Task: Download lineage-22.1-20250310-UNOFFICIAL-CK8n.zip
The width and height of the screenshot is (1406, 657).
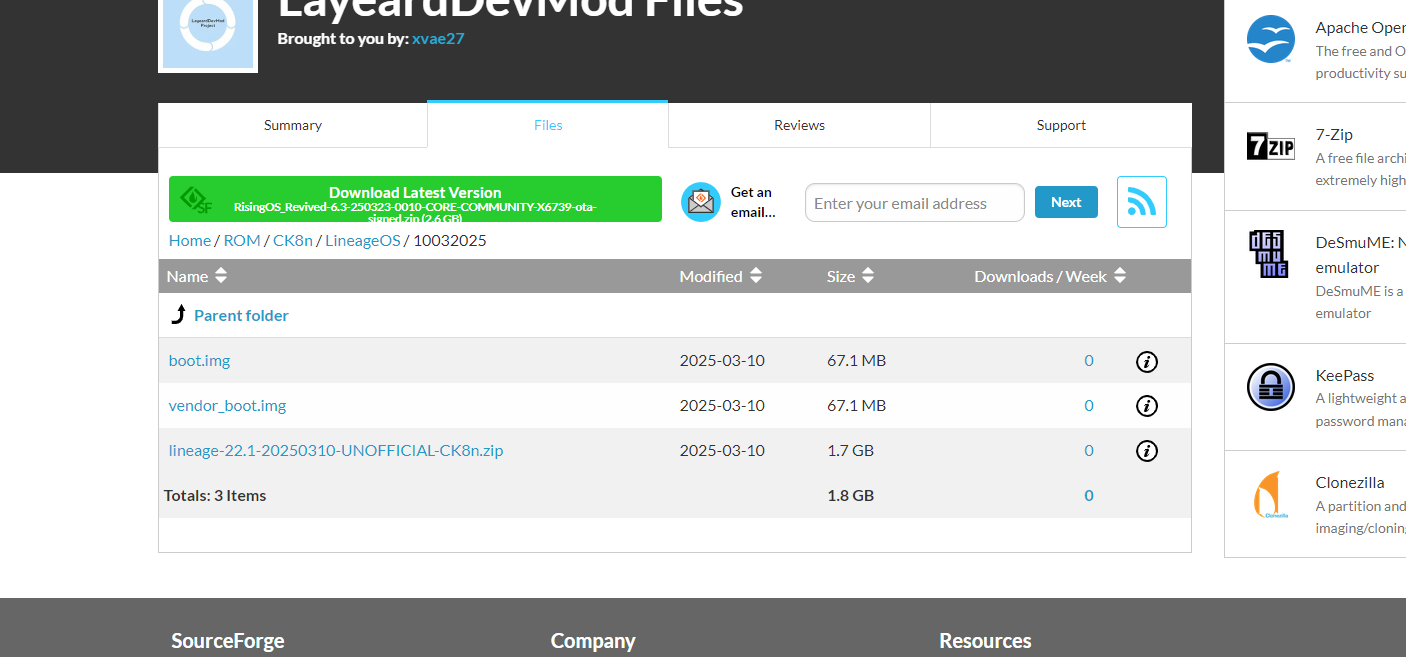Action: (336, 450)
